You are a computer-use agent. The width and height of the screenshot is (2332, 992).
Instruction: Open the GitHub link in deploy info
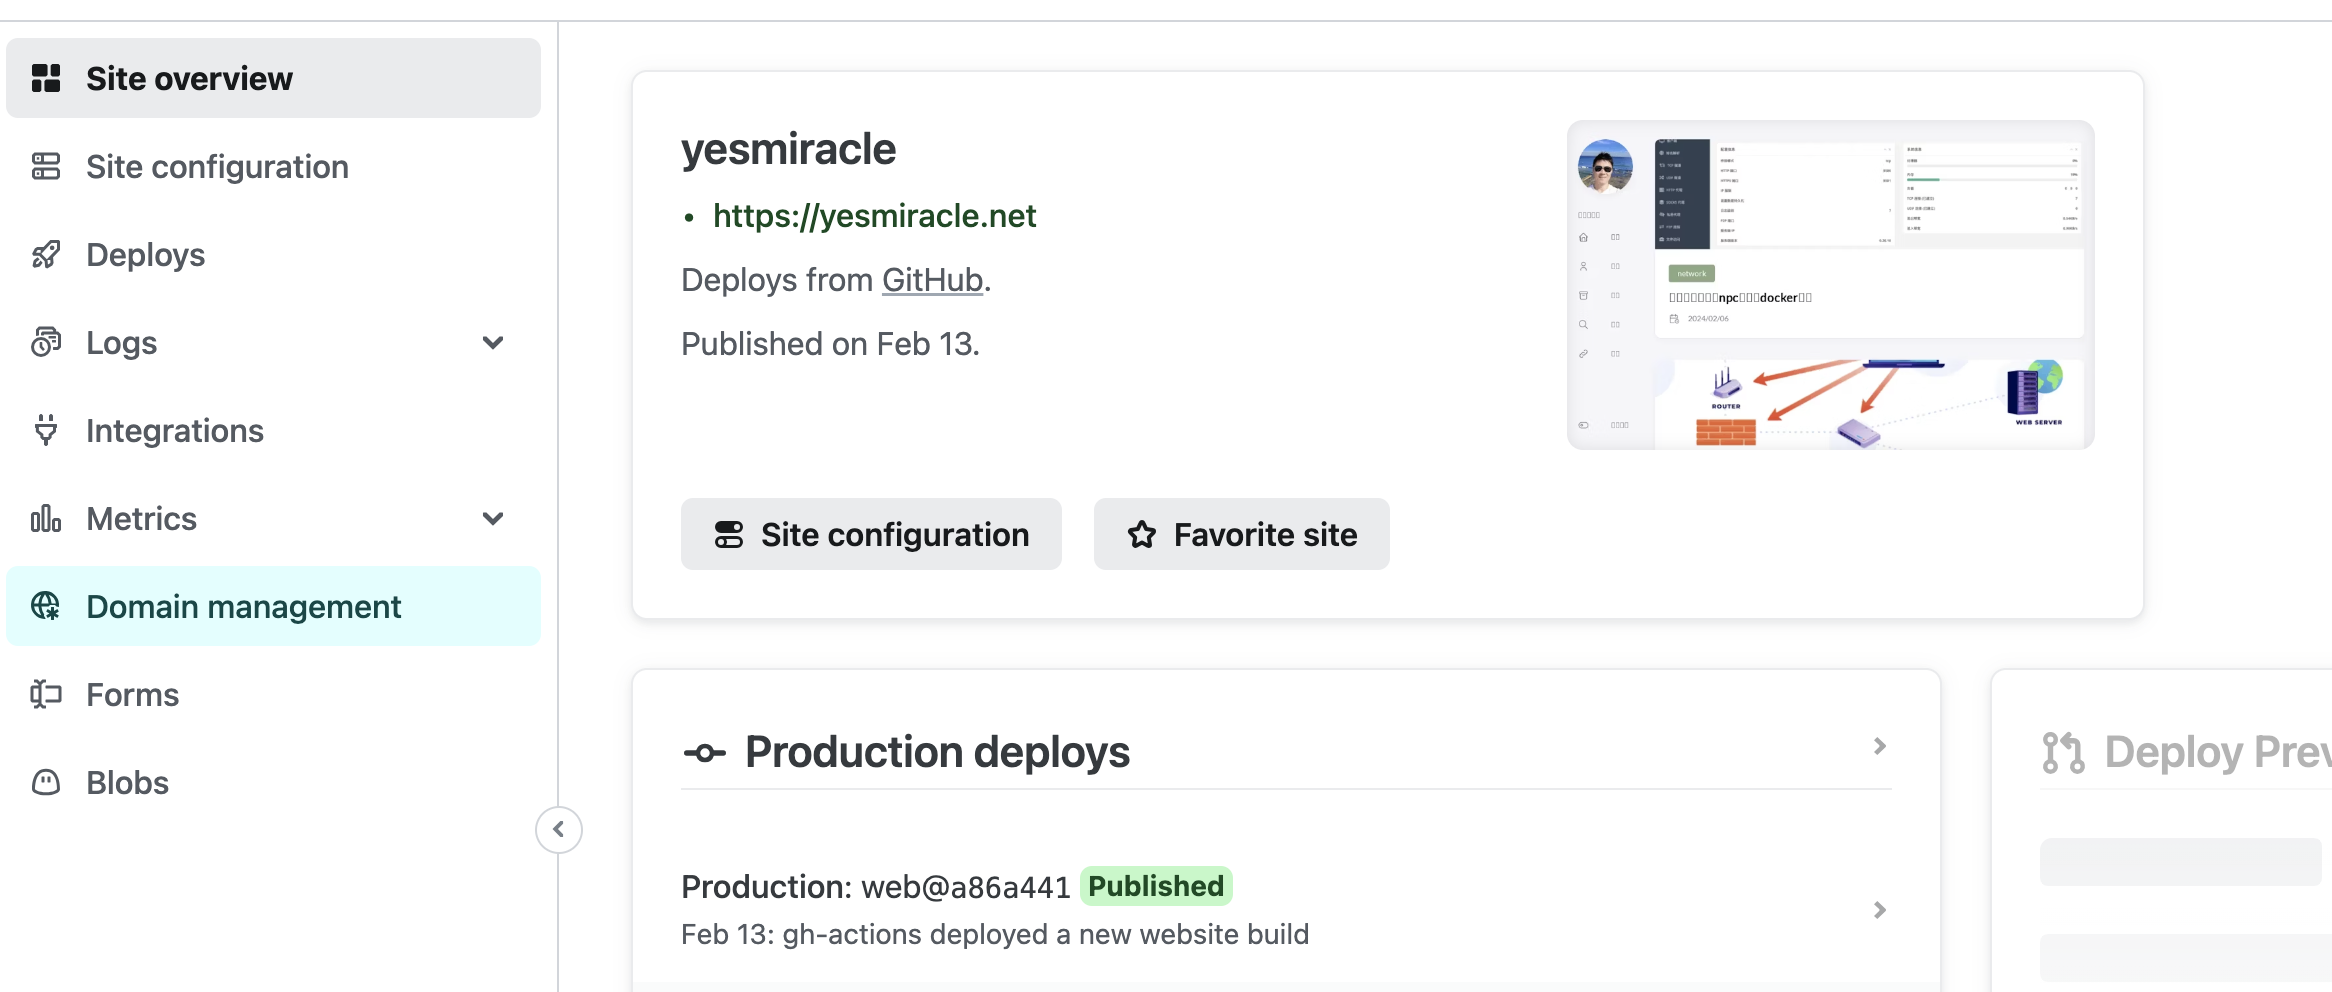(x=931, y=279)
